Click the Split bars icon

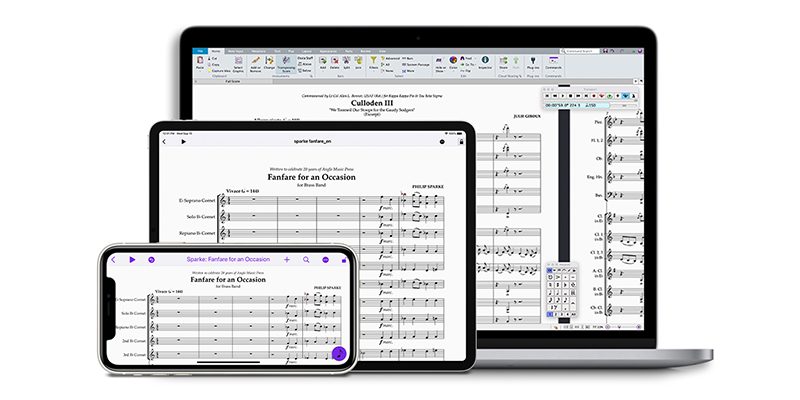(x=346, y=60)
